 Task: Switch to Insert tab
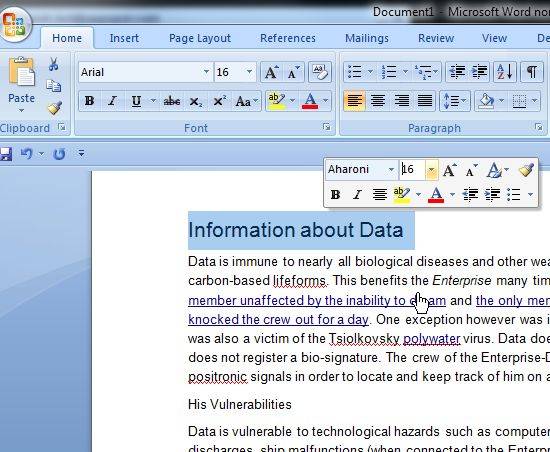point(124,38)
